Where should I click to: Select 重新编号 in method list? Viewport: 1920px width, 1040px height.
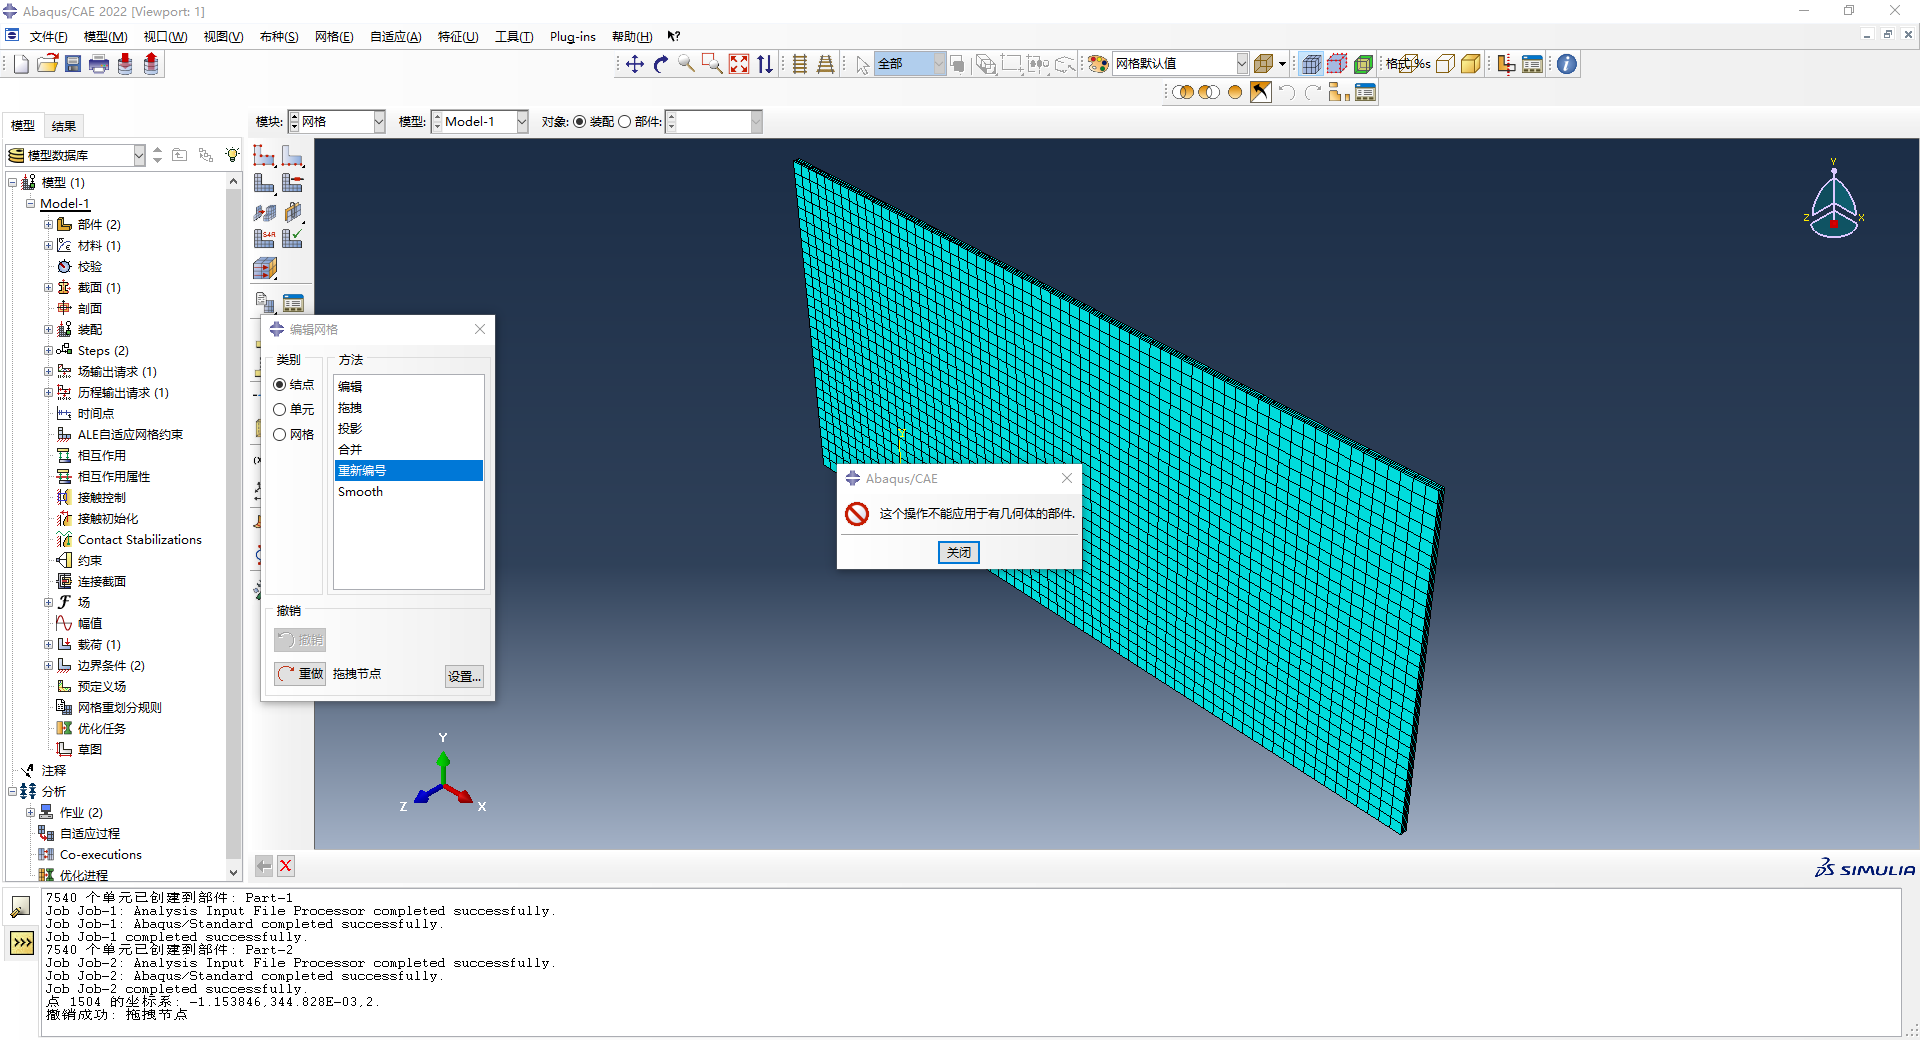pos(409,471)
